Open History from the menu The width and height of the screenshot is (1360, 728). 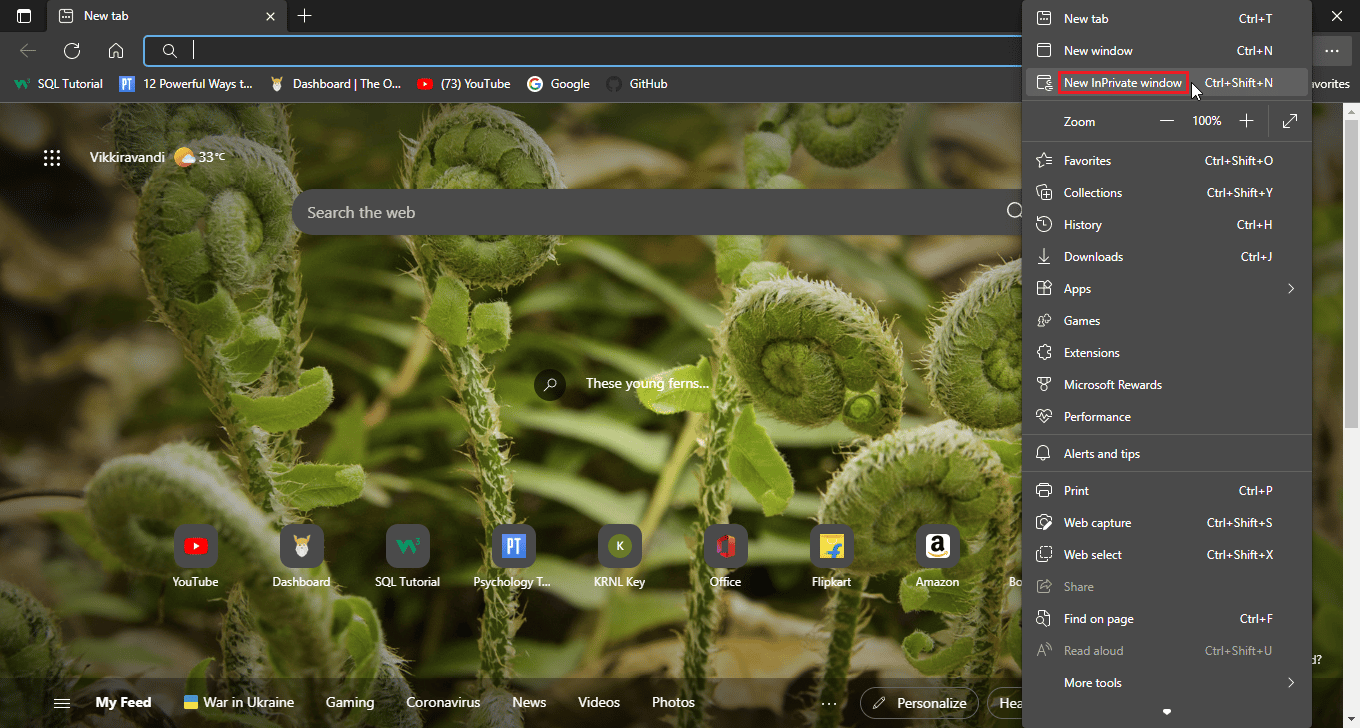[x=1082, y=225]
